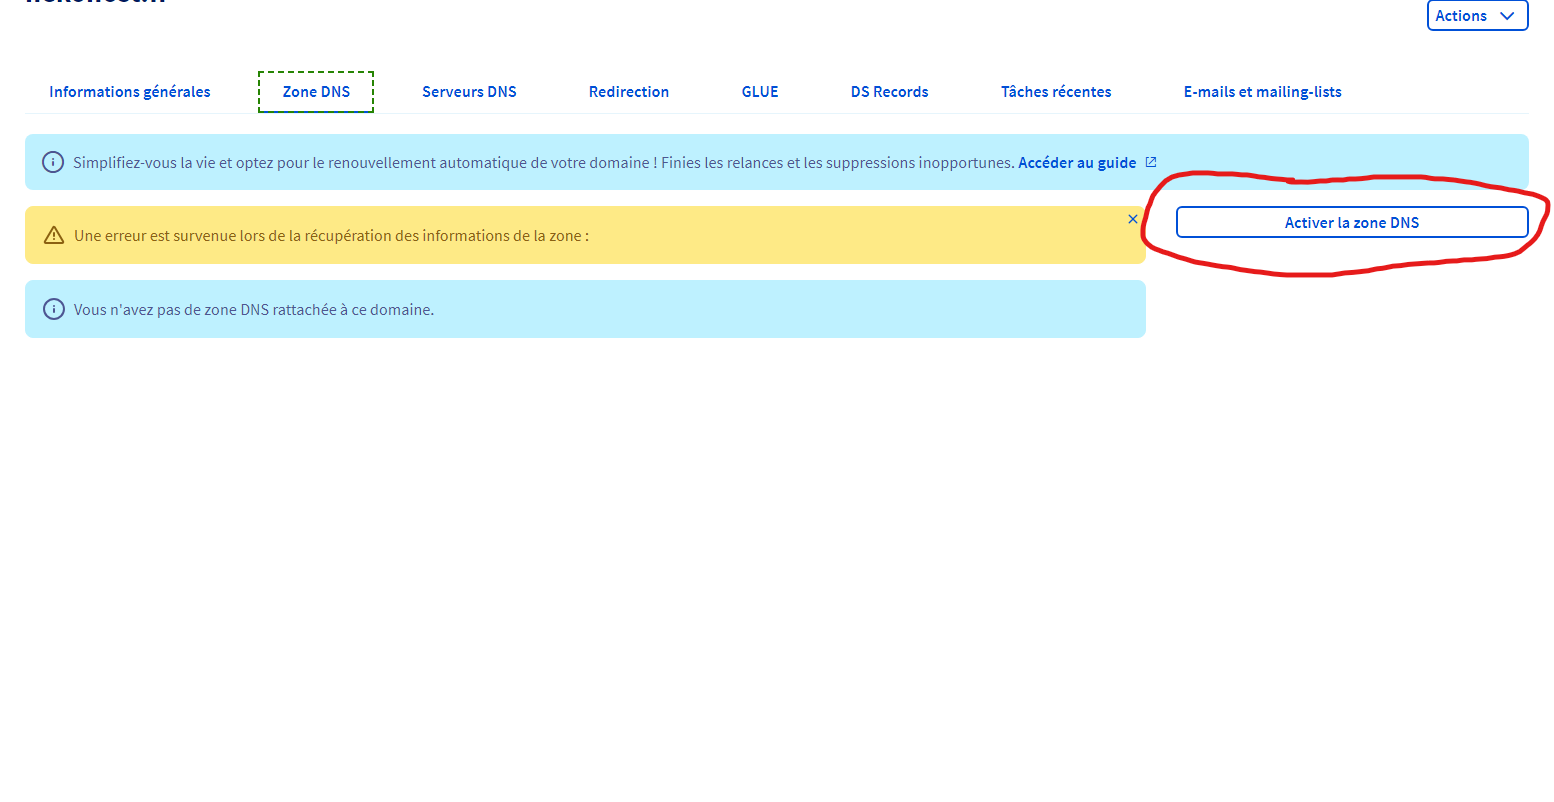Click the 'Vous n'avez pas de zone DNS' message
This screenshot has height=802, width=1554.
pos(254,310)
